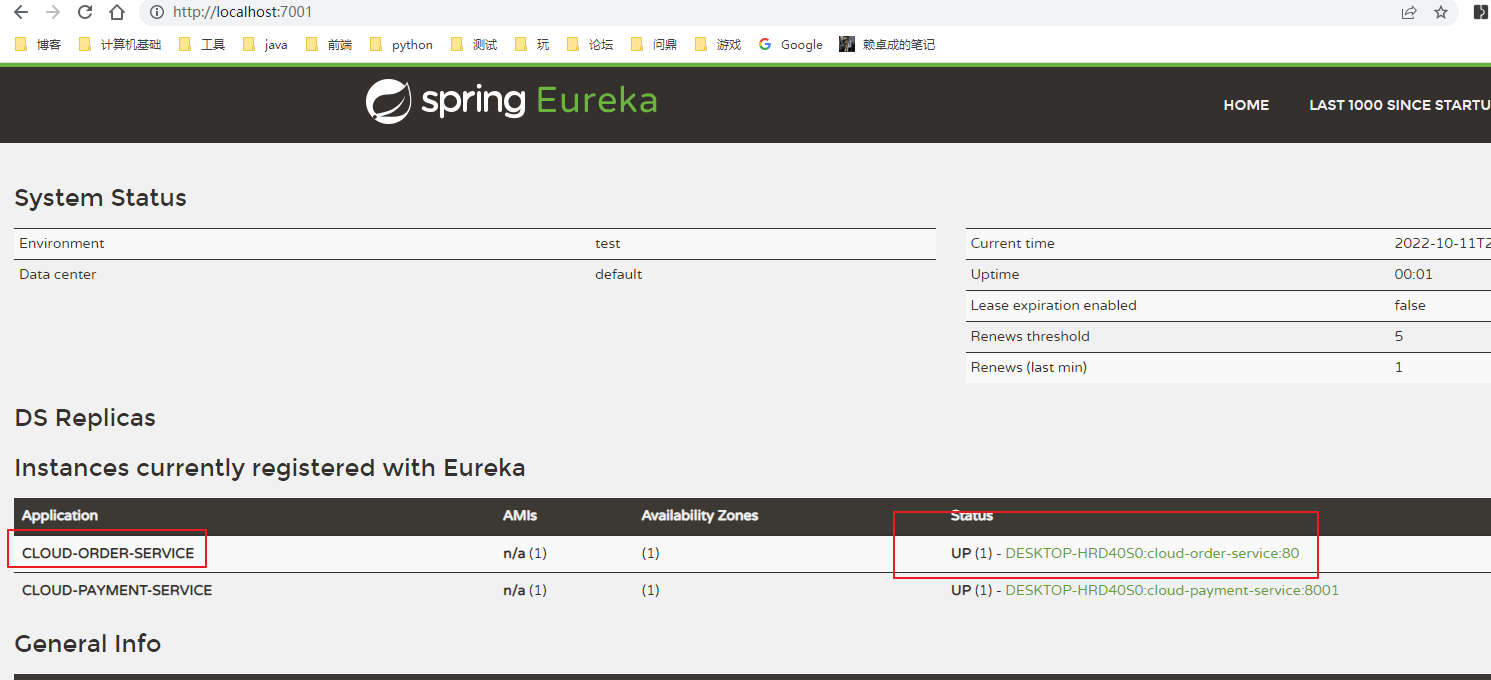Open the 博客 bookmark folder
The height and width of the screenshot is (680, 1491).
coord(38,44)
